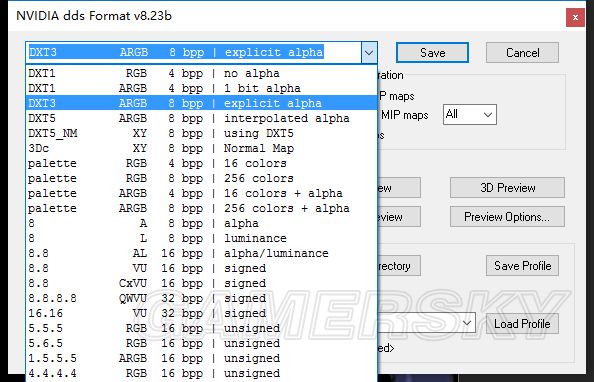This screenshot has width=594, height=382.
Task: Choose 16.16 VU 32 bpp signed
Action: pyautogui.click(x=202, y=313)
